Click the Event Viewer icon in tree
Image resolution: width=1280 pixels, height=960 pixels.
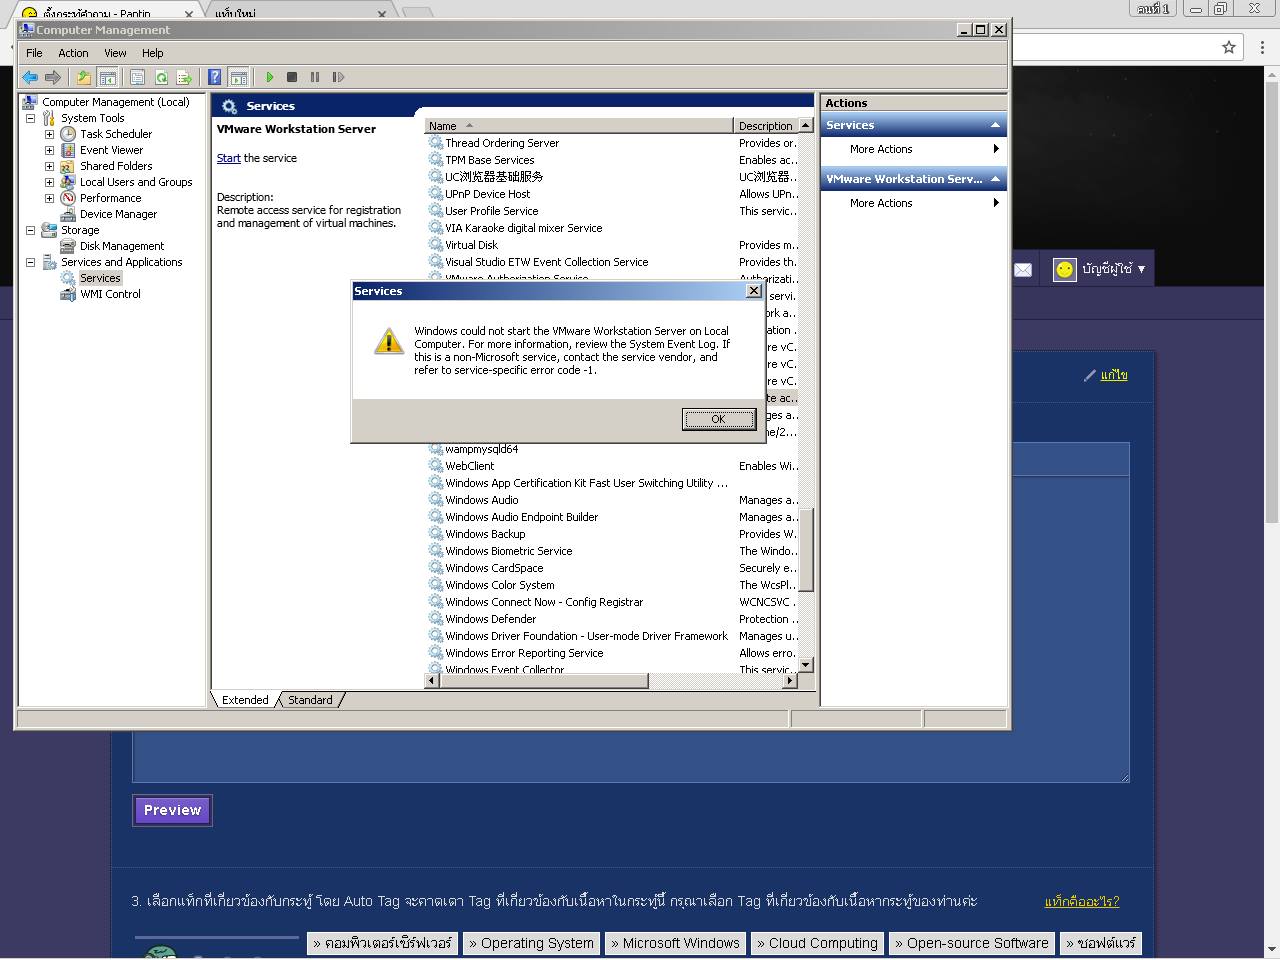point(68,150)
